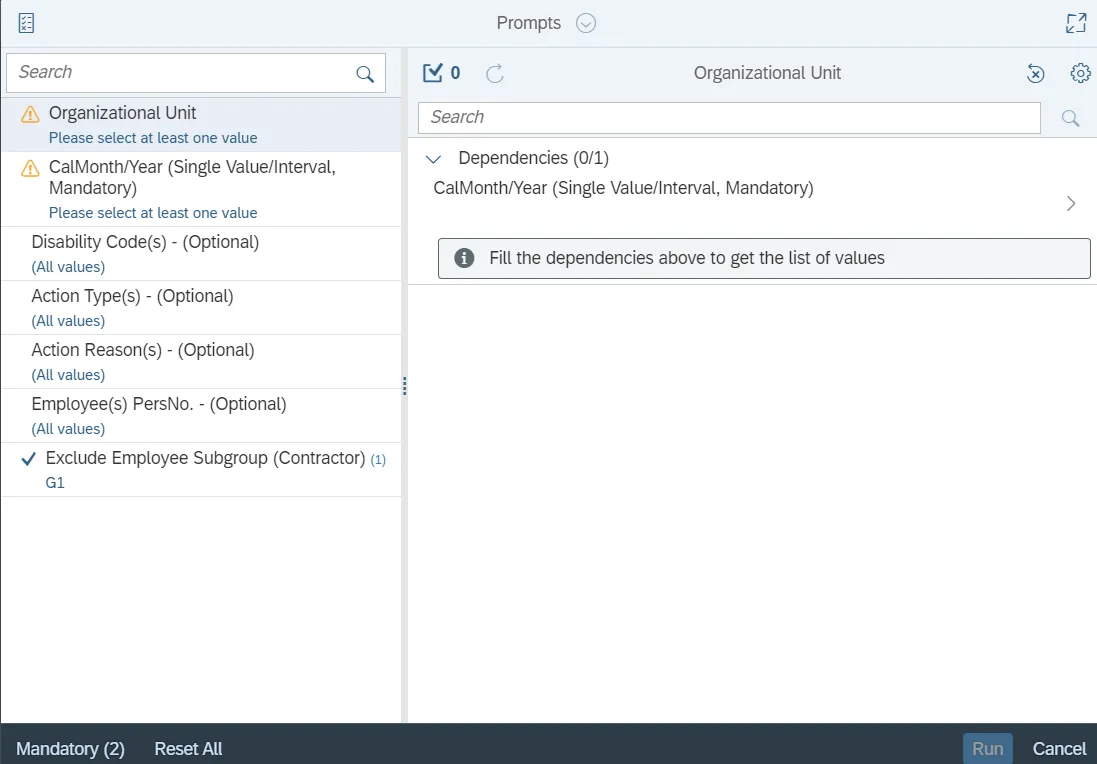
Task: Click the prompt summary list icon
Action: tap(27, 23)
